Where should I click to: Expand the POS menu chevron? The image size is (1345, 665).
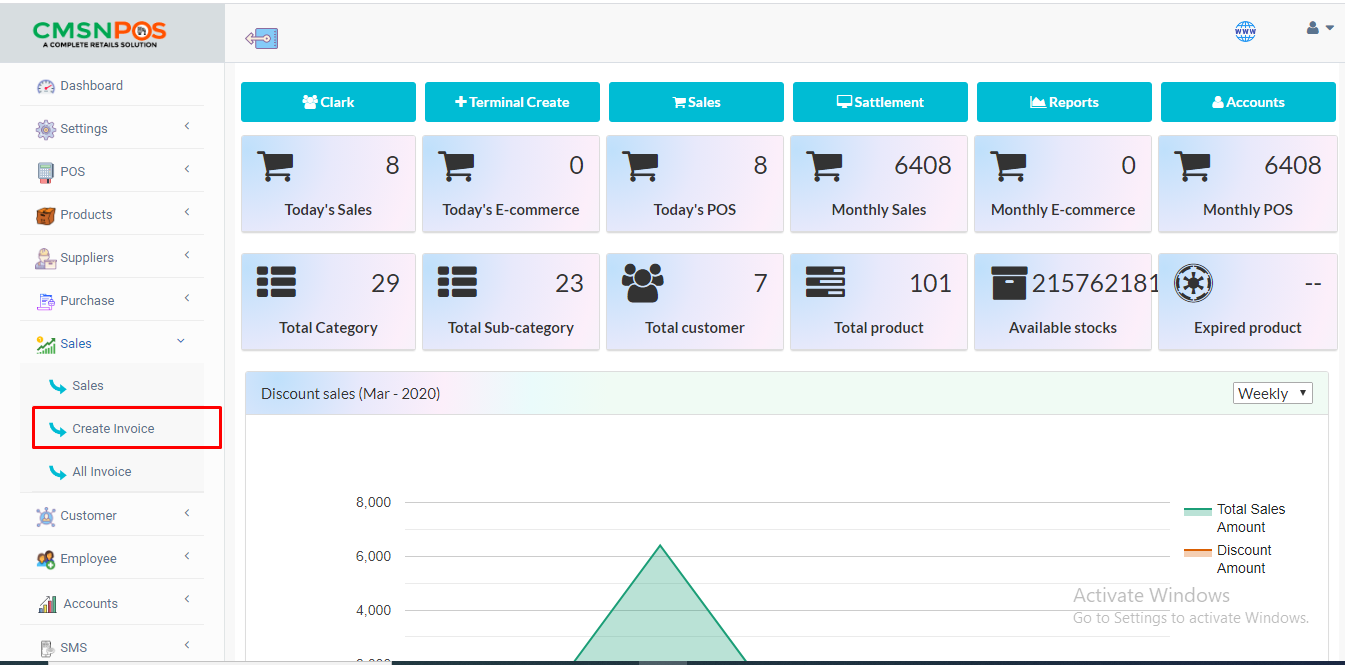[x=187, y=170]
